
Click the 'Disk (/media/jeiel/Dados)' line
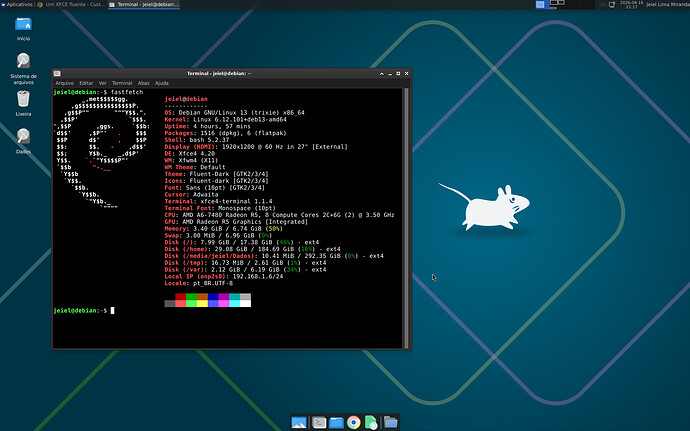click(x=274, y=256)
